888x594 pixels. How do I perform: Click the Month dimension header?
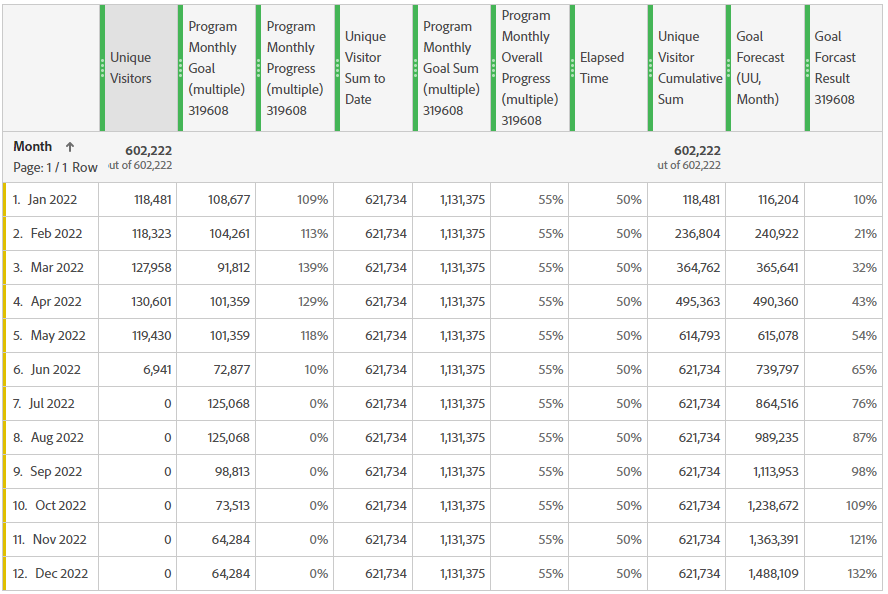[x=33, y=147]
